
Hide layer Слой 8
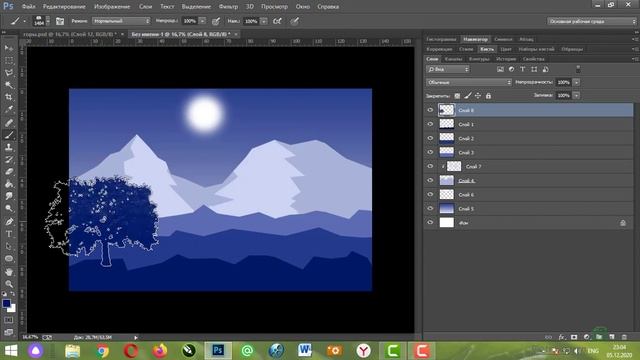(x=430, y=110)
